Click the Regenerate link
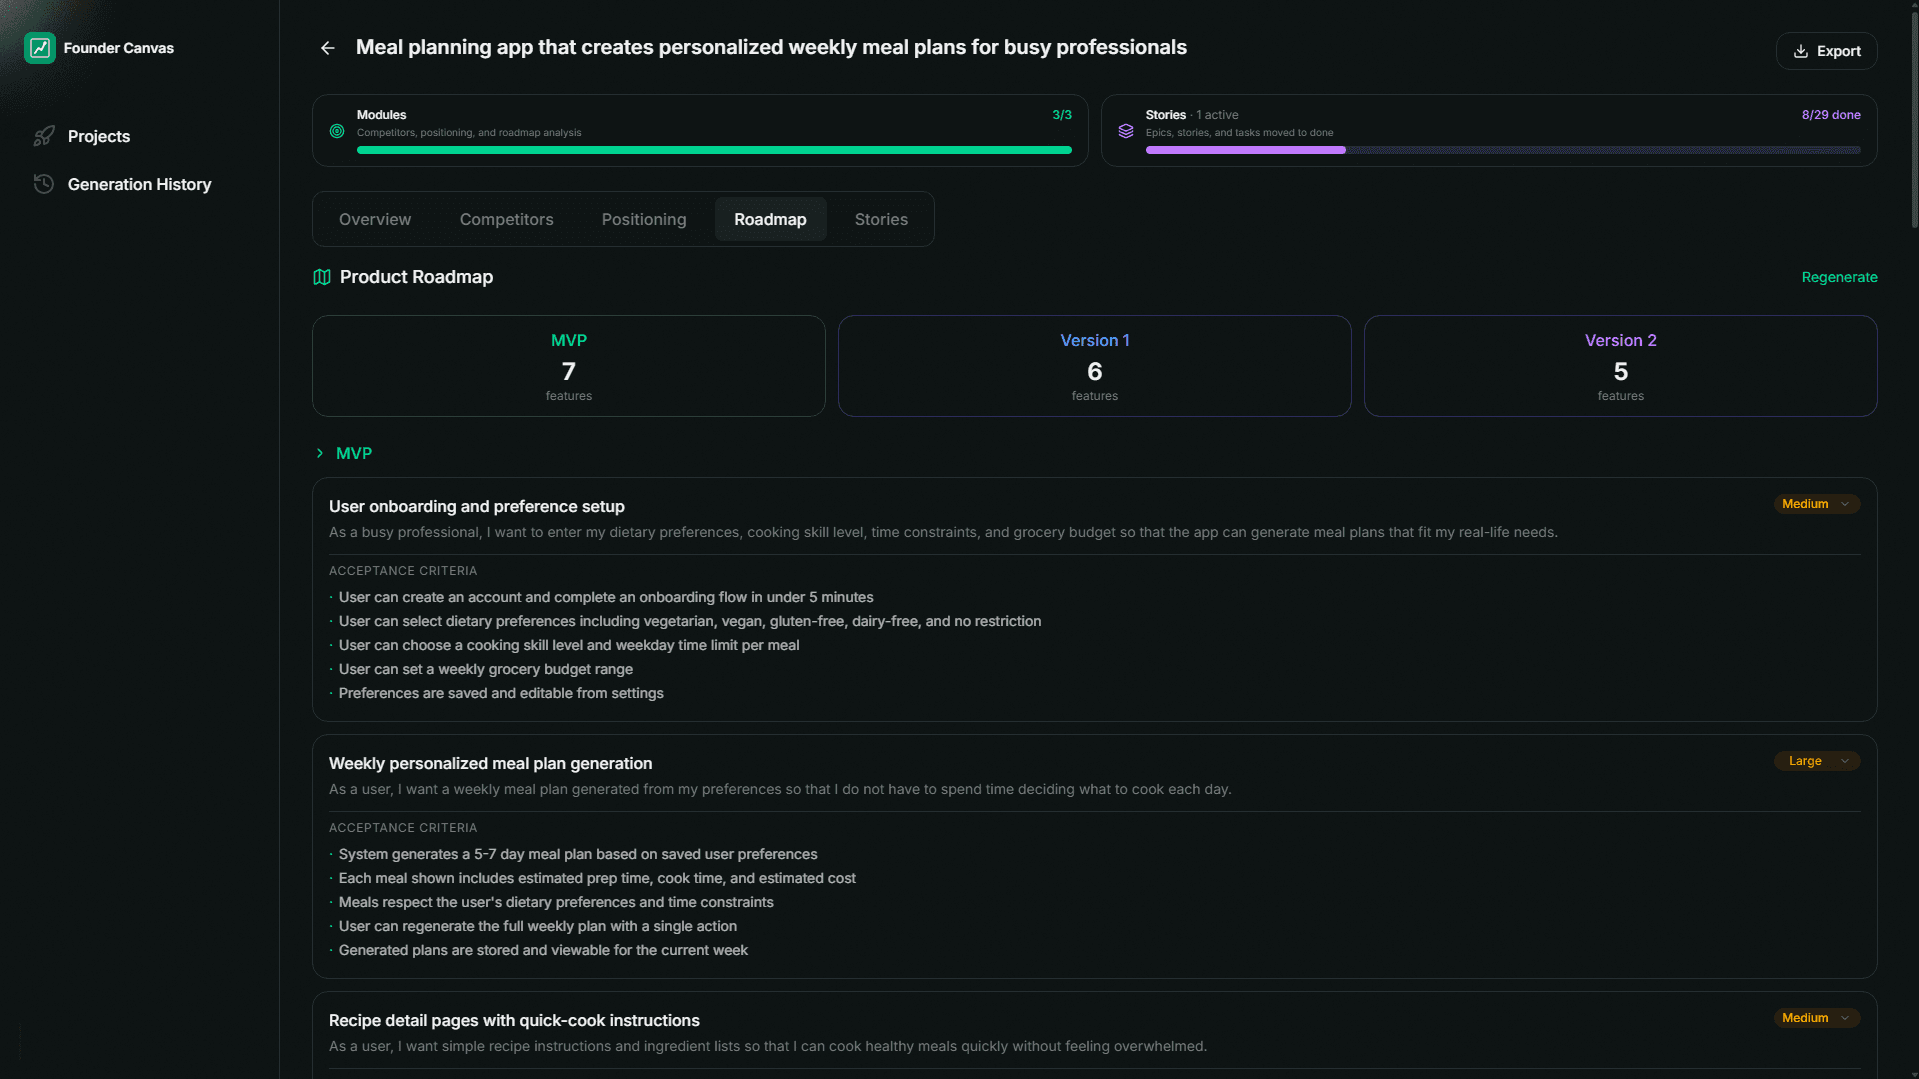Screen dimensions: 1919x1079 tap(1839, 277)
